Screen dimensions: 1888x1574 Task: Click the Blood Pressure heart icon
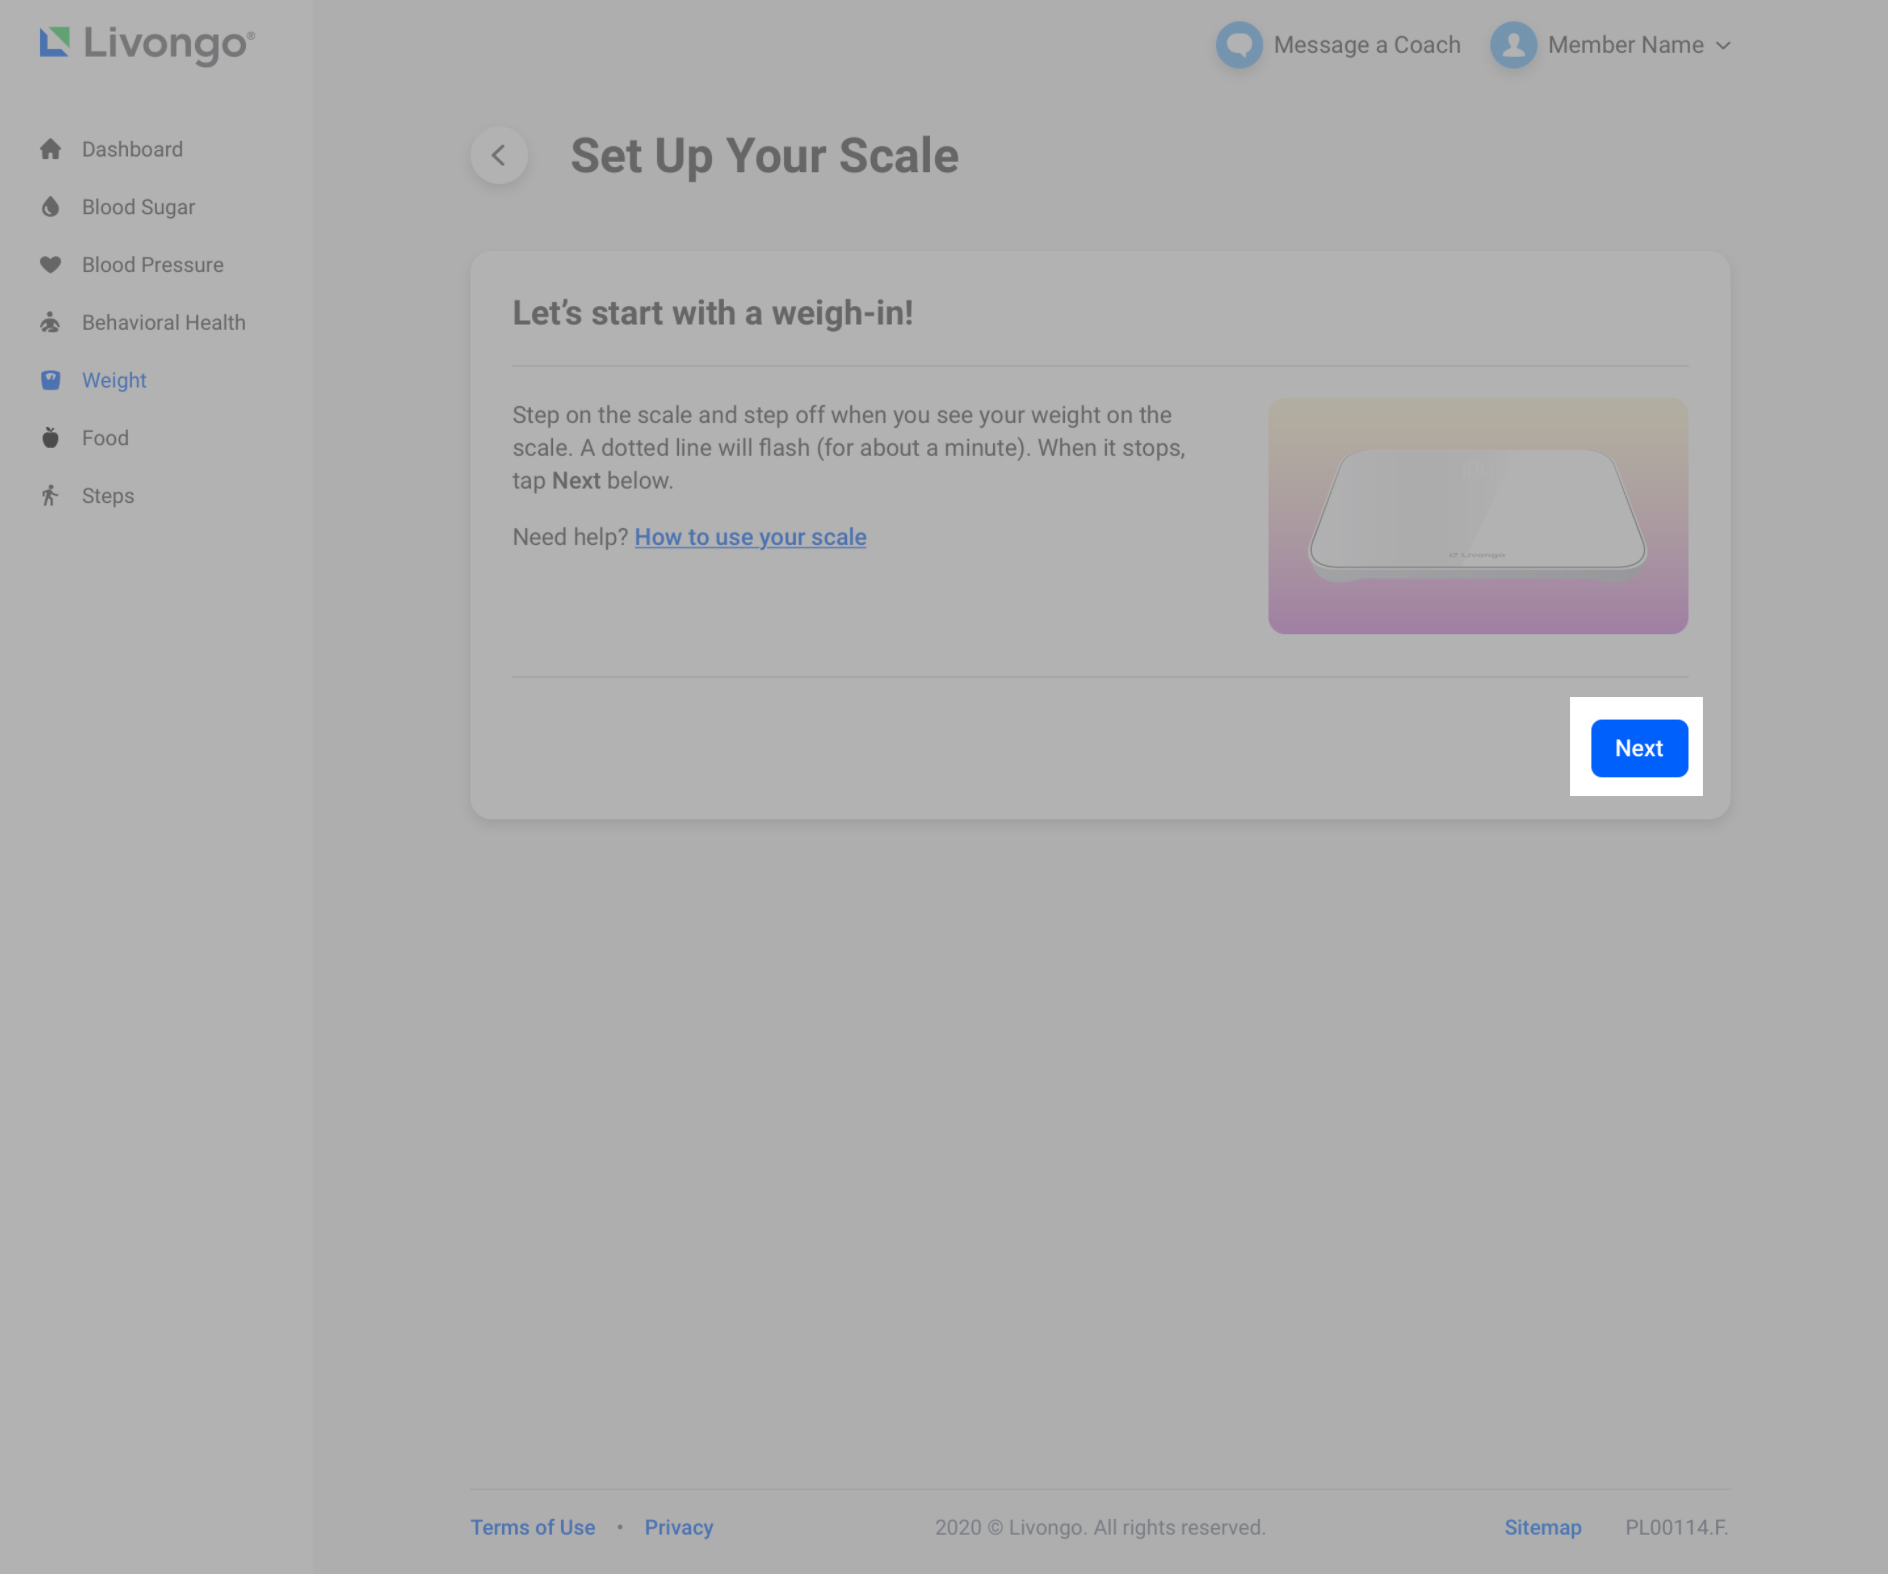click(50, 264)
